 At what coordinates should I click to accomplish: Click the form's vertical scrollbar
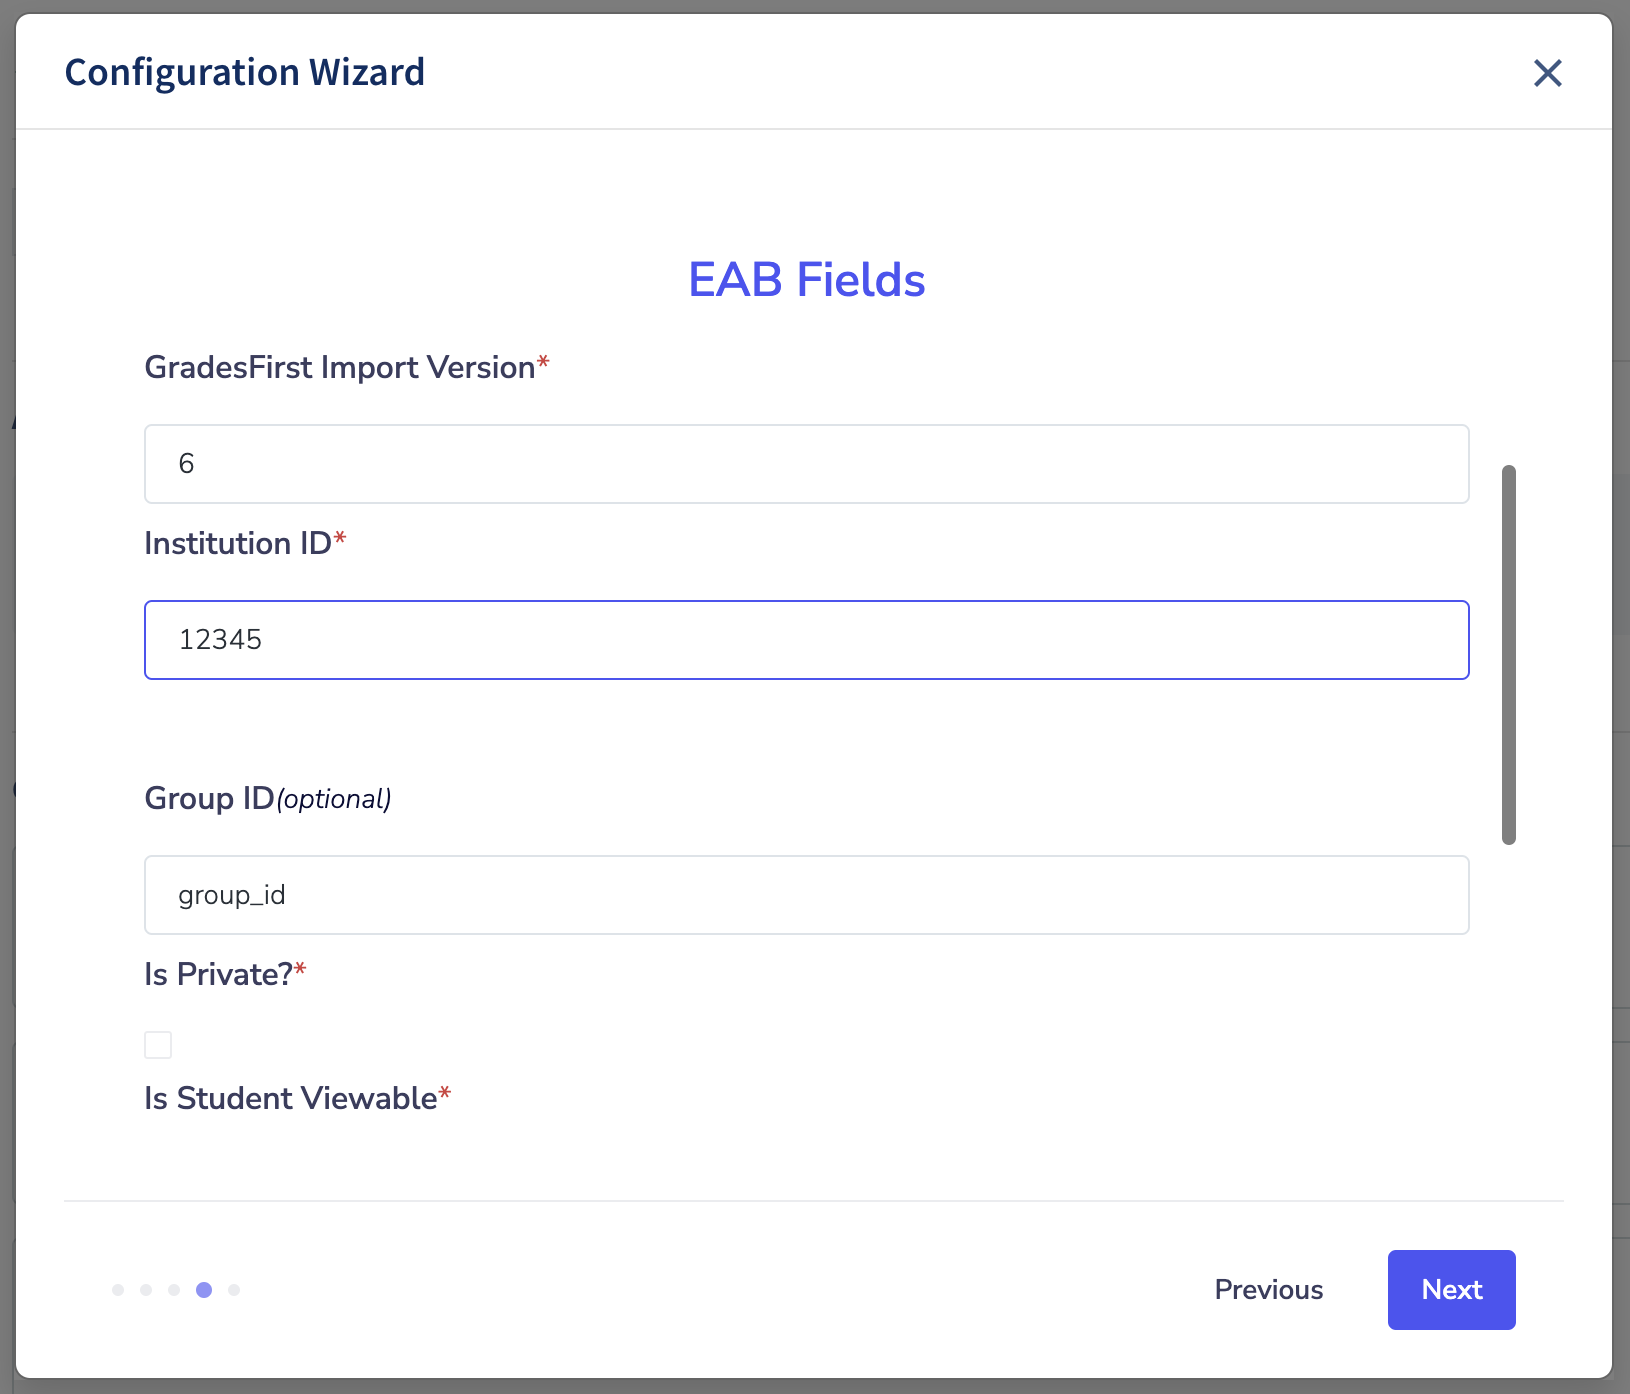coord(1509,655)
